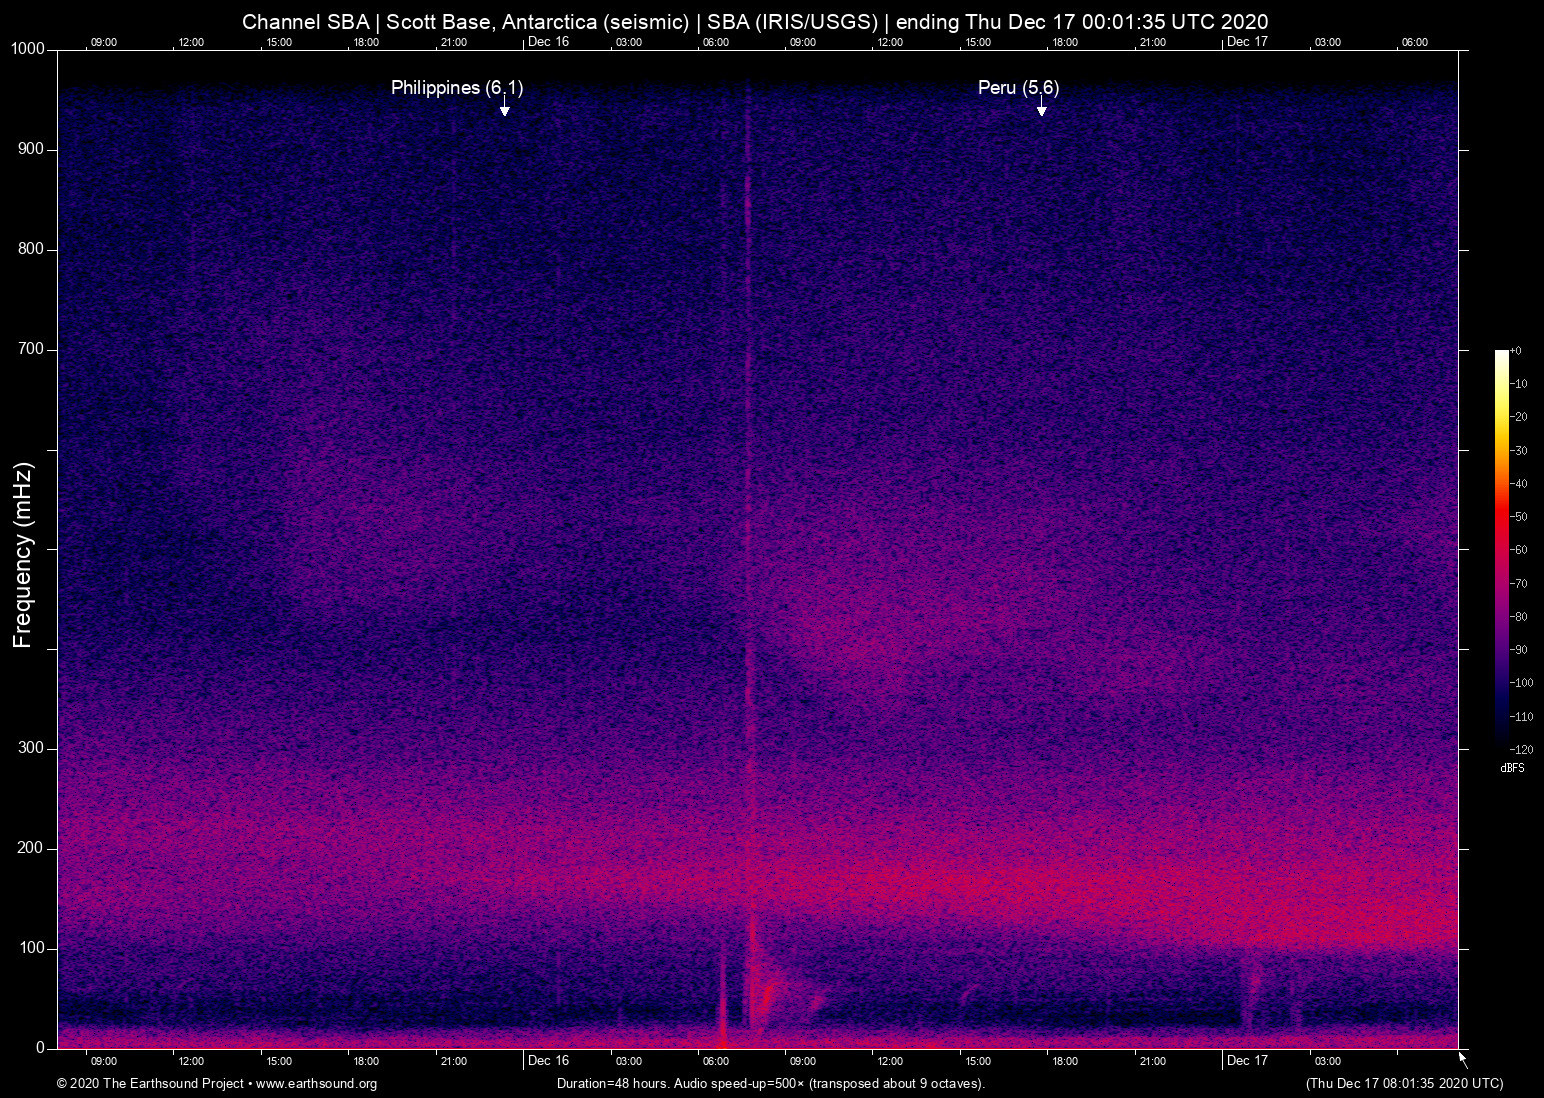Click the arrow marker under Philippines (6.1)
The height and width of the screenshot is (1098, 1544).
pyautogui.click(x=505, y=108)
